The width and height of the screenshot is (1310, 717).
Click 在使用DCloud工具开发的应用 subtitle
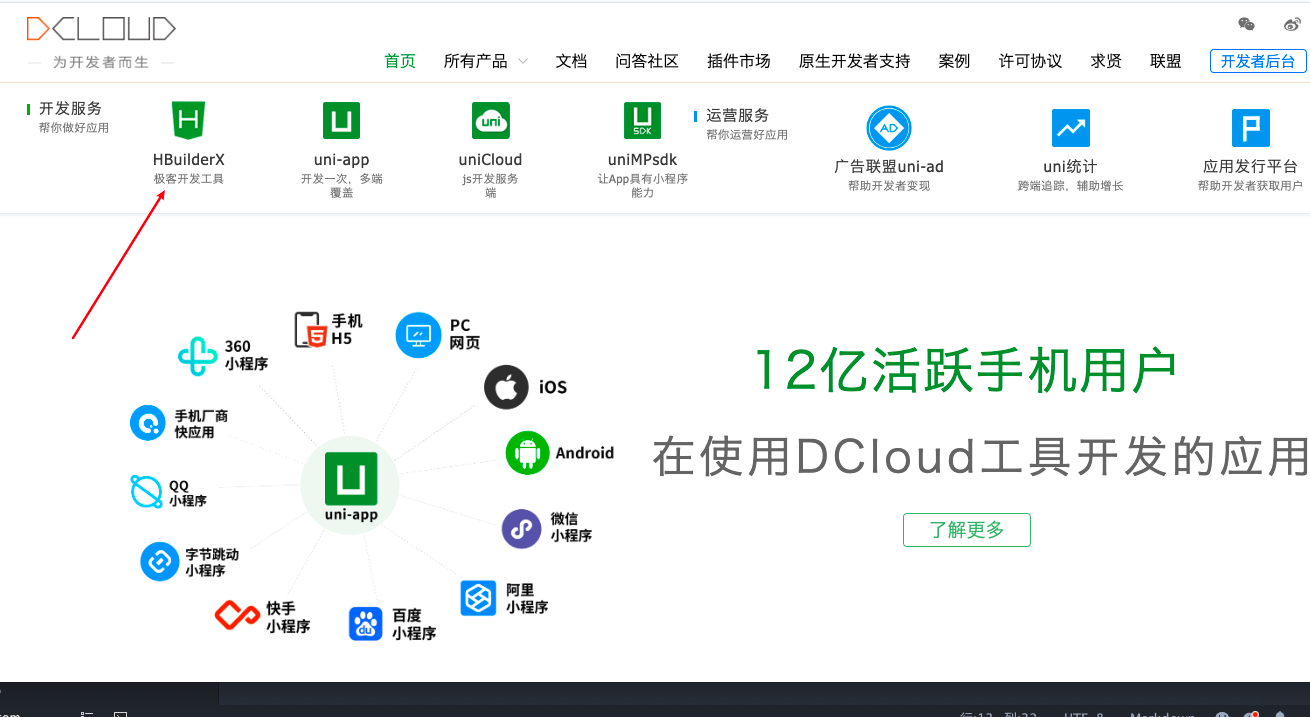coord(981,456)
